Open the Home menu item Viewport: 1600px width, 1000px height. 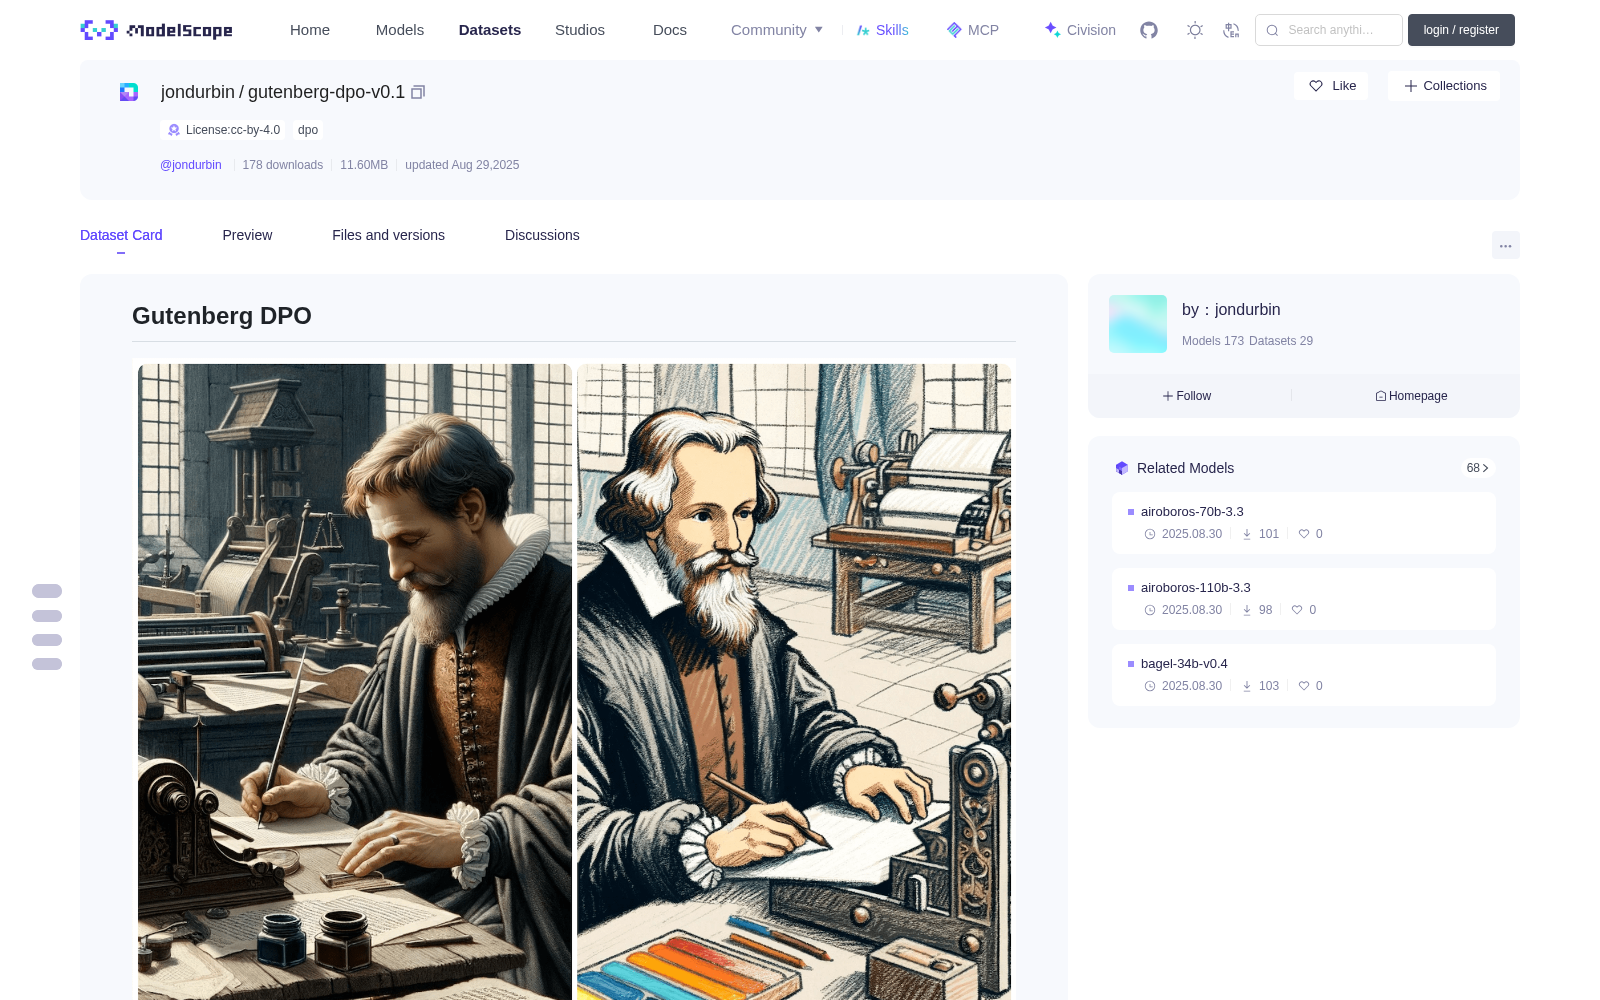coord(310,30)
